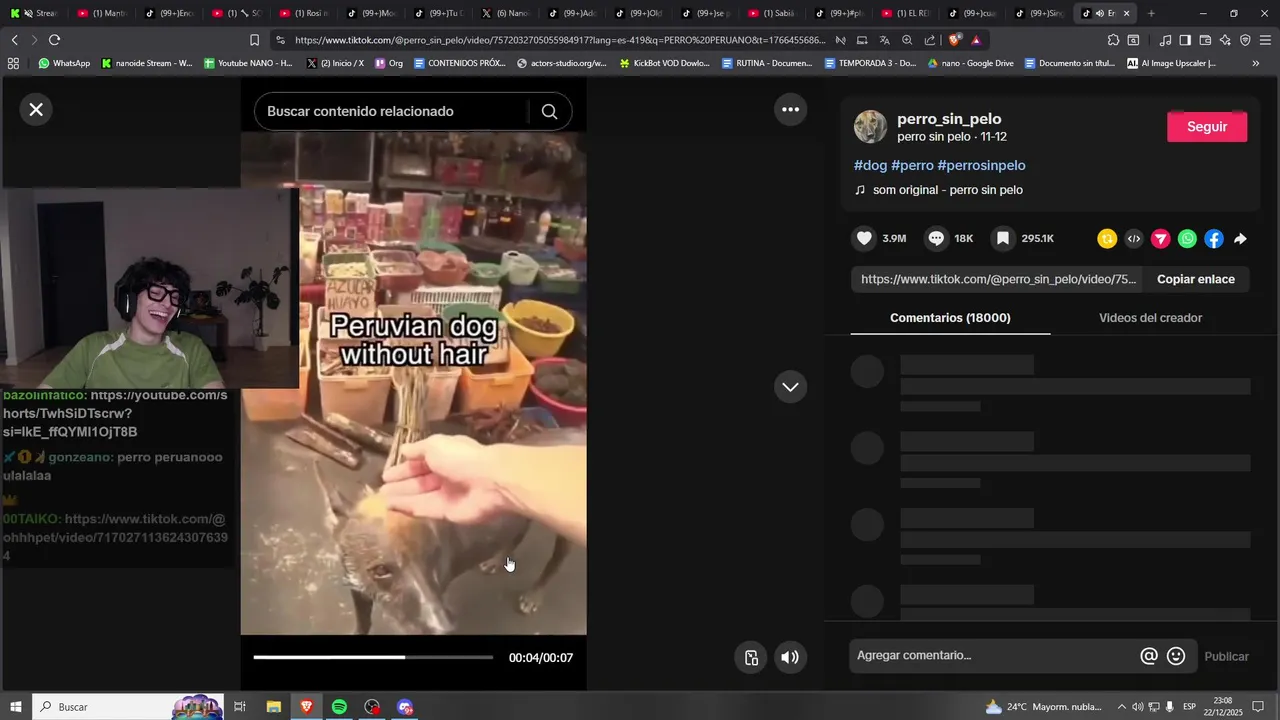Get embed code with the embed icon
Viewport: 1280px width, 720px height.
[x=1134, y=239]
